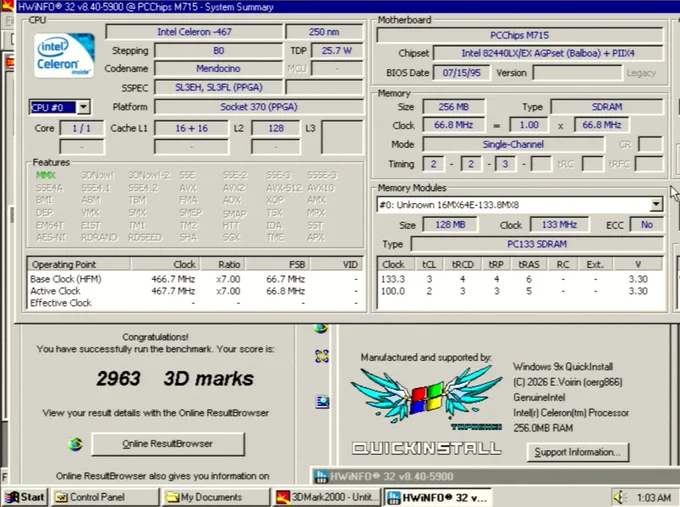Screen dimensions: 680x507
Task: Click the volume speaker tray icon
Action: 621,497
